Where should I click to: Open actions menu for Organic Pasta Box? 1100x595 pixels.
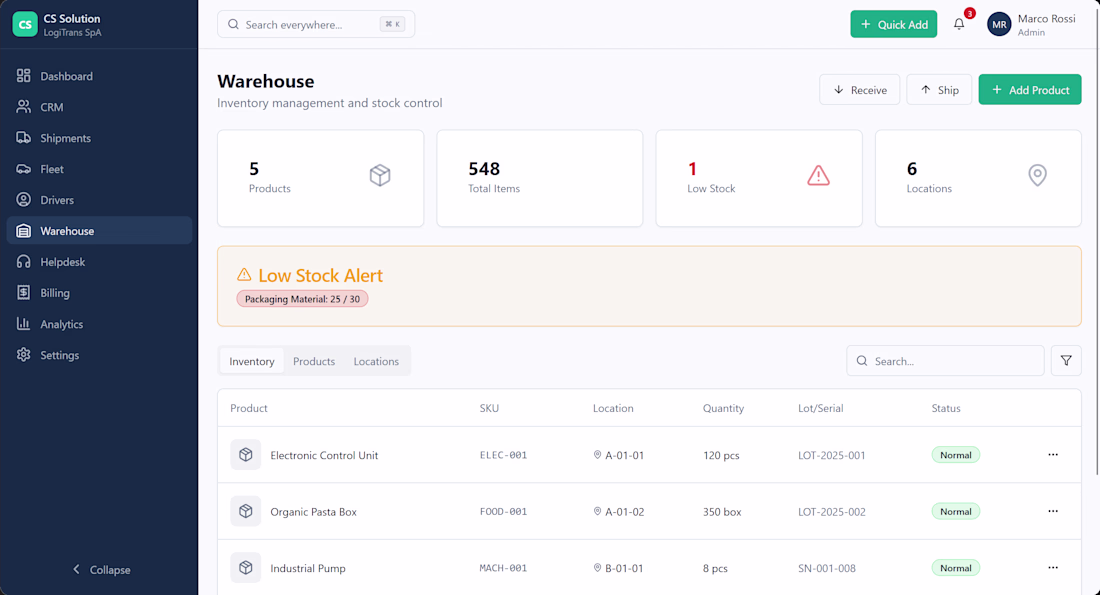1053,511
